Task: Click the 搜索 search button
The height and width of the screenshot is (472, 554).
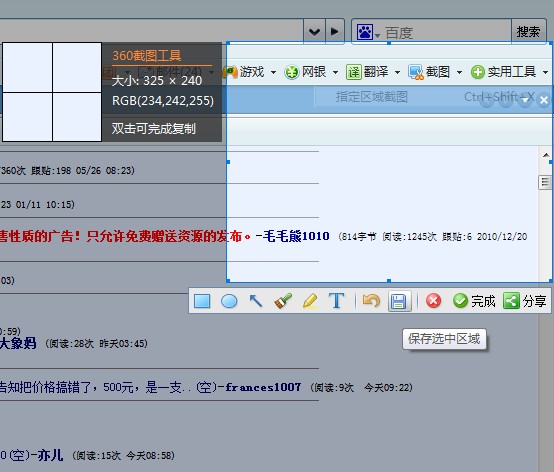Action: coord(528,32)
